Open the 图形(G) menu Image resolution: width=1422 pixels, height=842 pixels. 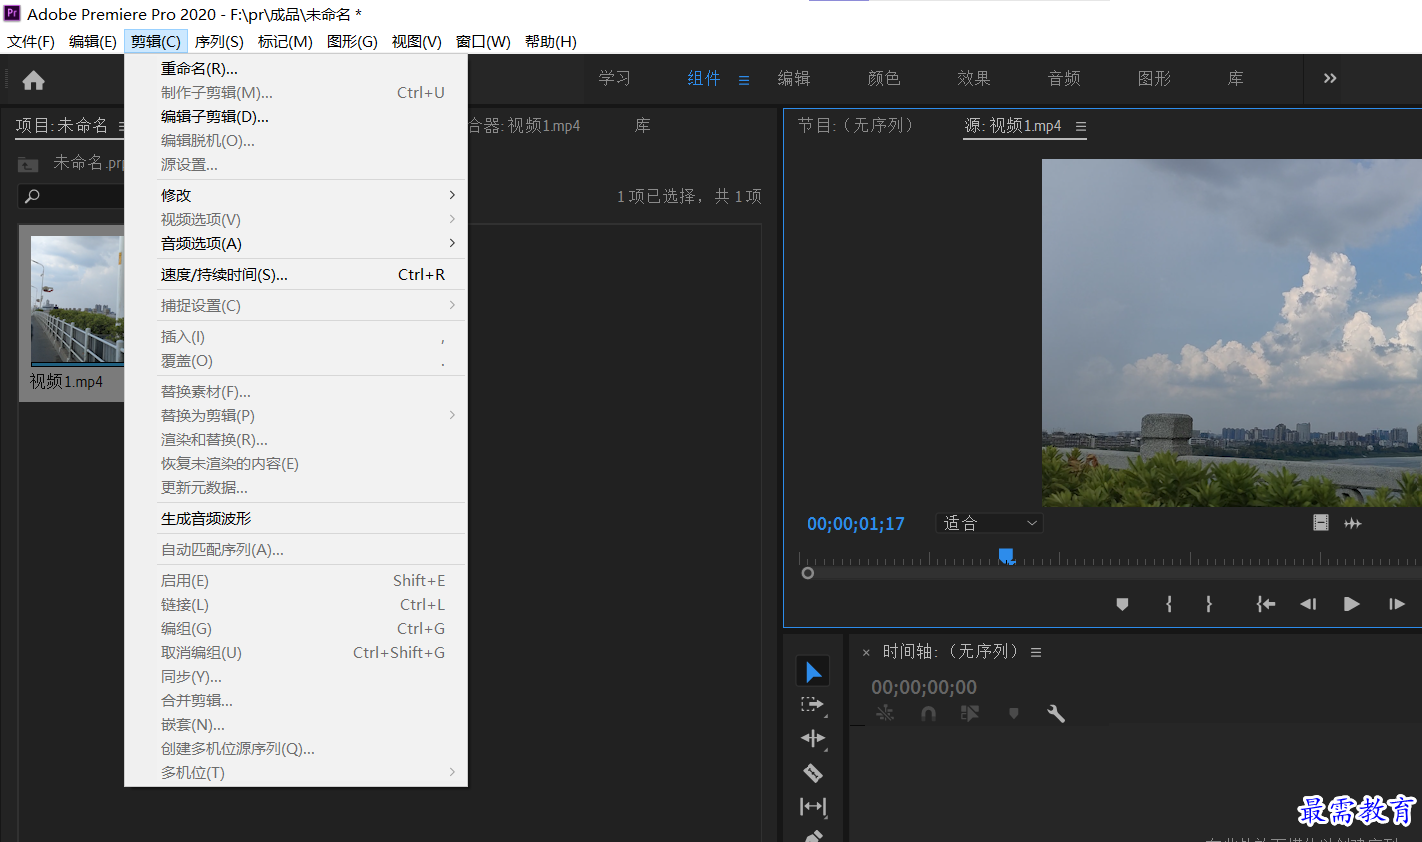pyautogui.click(x=352, y=42)
